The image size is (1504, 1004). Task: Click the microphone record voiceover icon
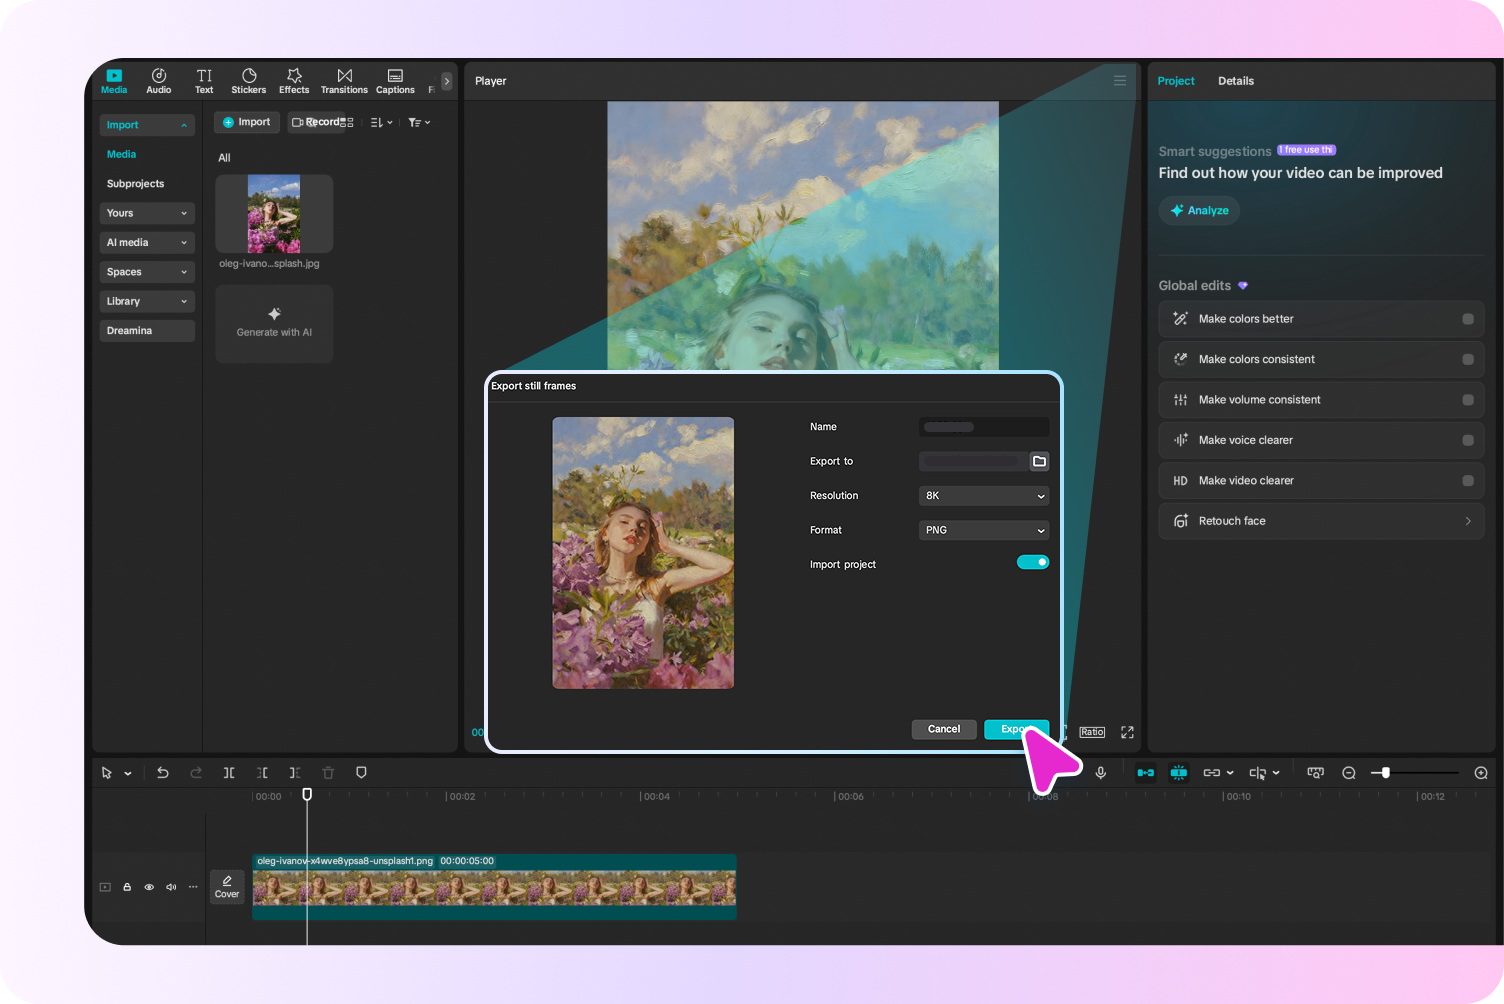pos(1100,773)
